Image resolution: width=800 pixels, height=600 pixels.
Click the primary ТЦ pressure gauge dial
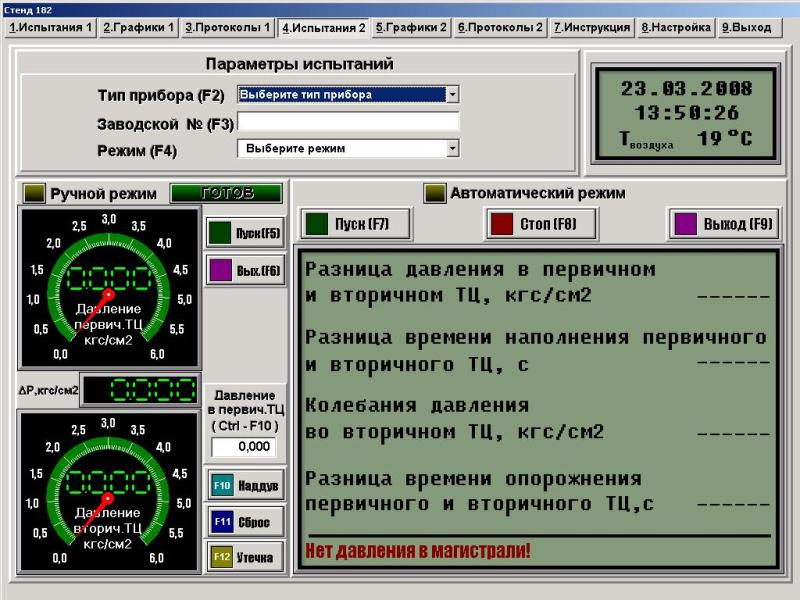108,286
